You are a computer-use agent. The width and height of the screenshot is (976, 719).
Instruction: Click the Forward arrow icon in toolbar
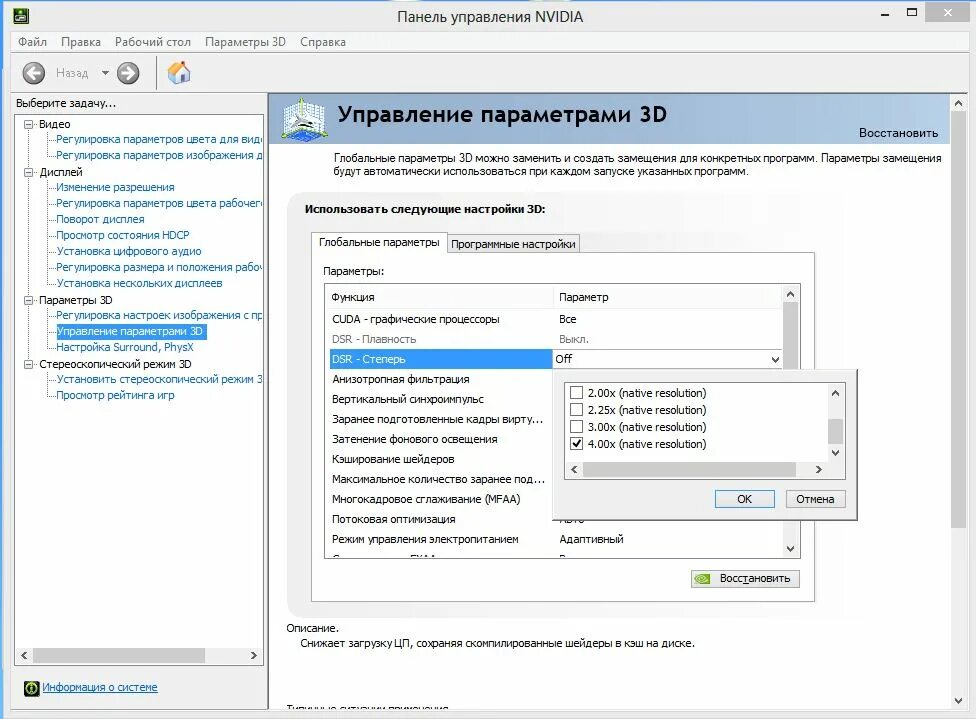point(128,73)
